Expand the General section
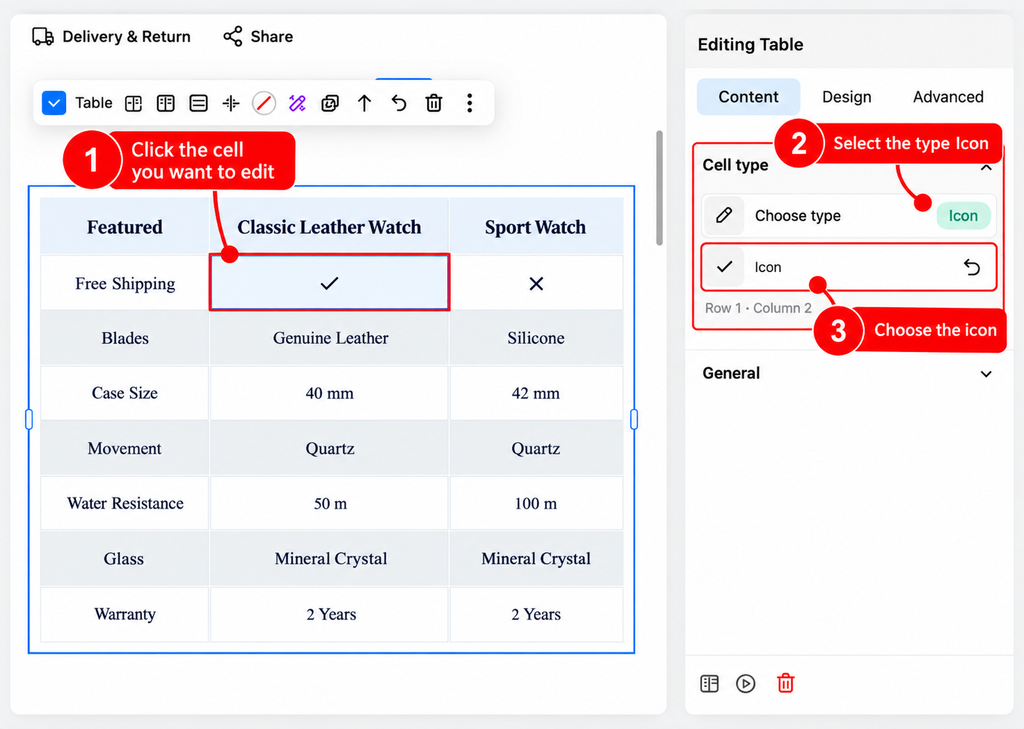 coord(986,374)
